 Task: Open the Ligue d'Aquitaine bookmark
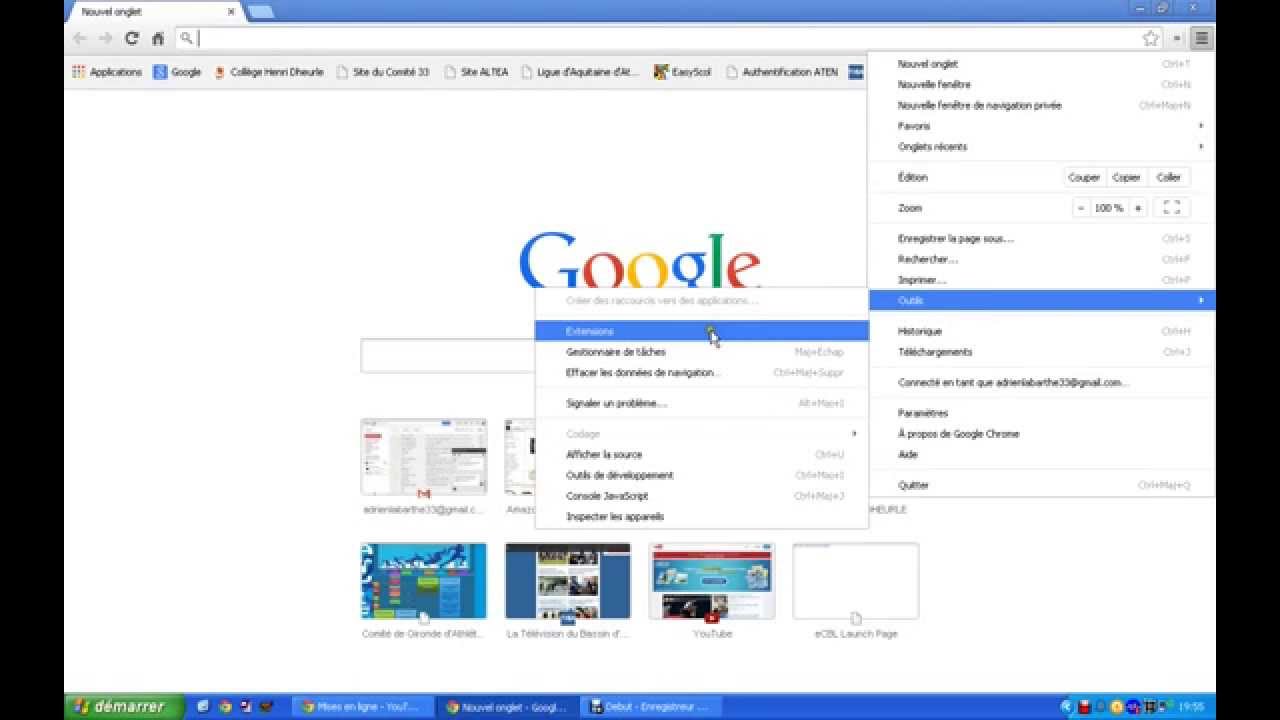[x=580, y=72]
